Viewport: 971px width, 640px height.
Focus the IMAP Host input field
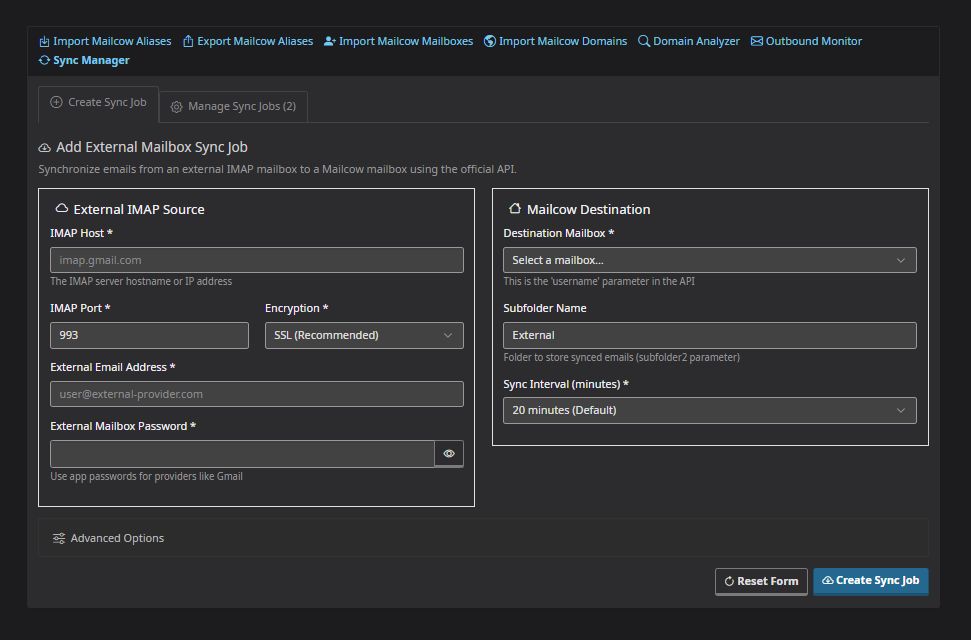pyautogui.click(x=256, y=260)
